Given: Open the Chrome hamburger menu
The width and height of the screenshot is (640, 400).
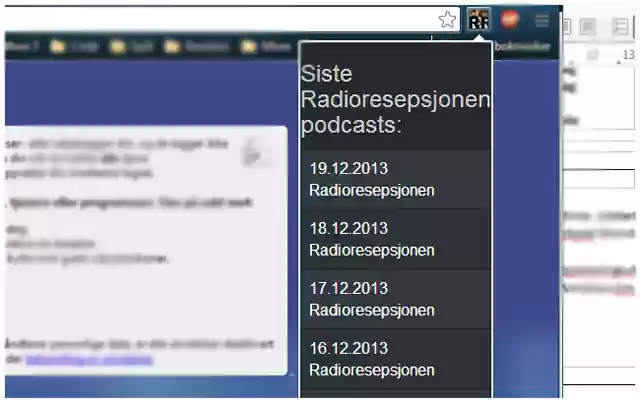Looking at the screenshot, I should coord(542,20).
